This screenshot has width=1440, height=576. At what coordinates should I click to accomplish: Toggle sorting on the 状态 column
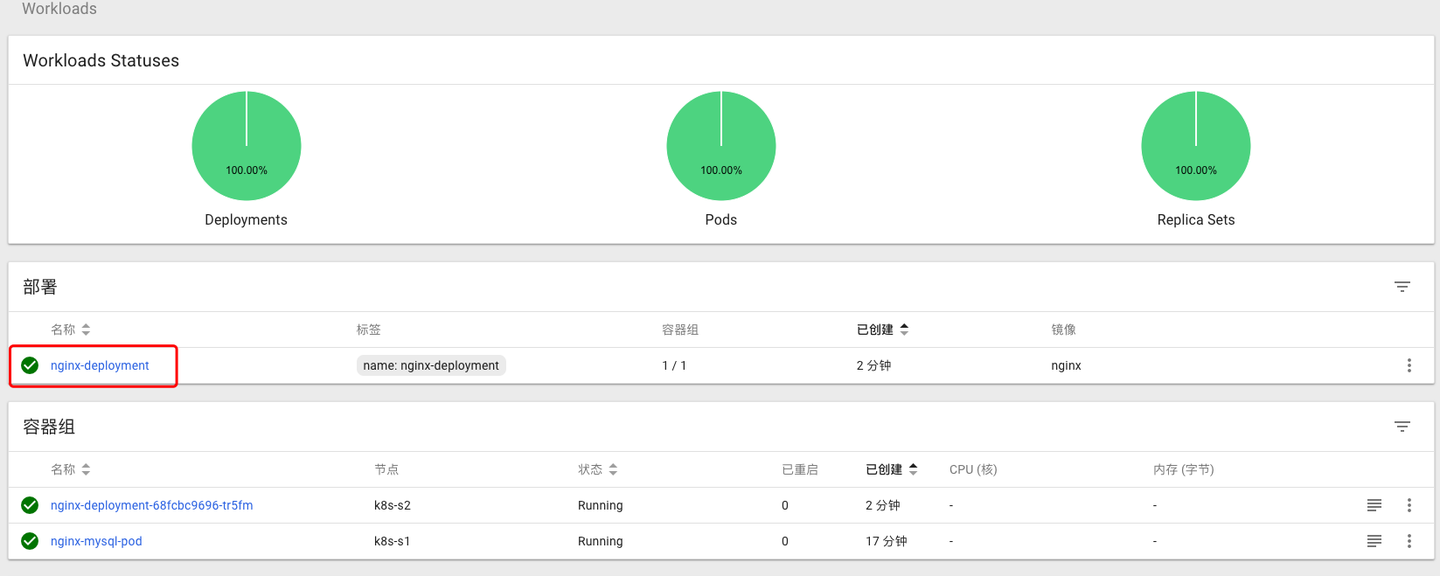pyautogui.click(x=599, y=469)
